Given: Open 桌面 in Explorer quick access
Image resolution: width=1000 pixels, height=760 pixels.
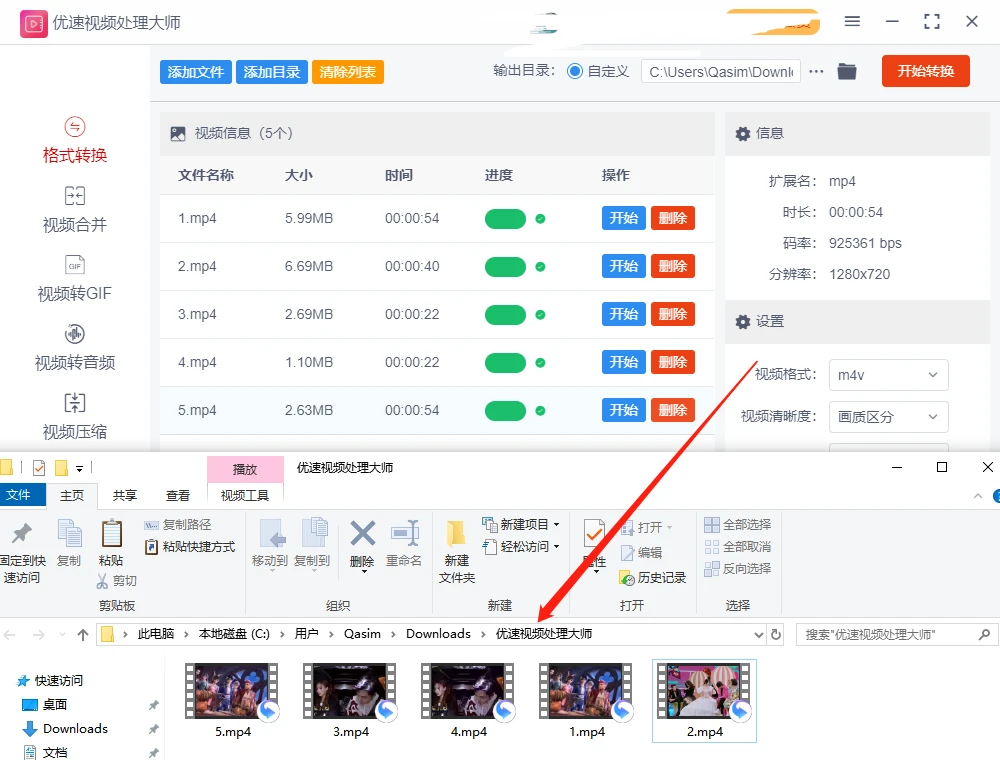Looking at the screenshot, I should point(55,705).
